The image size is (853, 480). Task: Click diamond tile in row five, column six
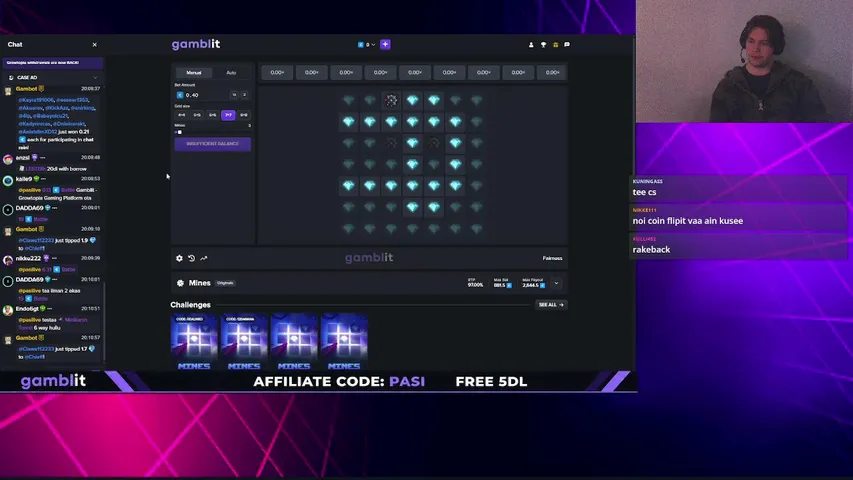click(x=455, y=186)
